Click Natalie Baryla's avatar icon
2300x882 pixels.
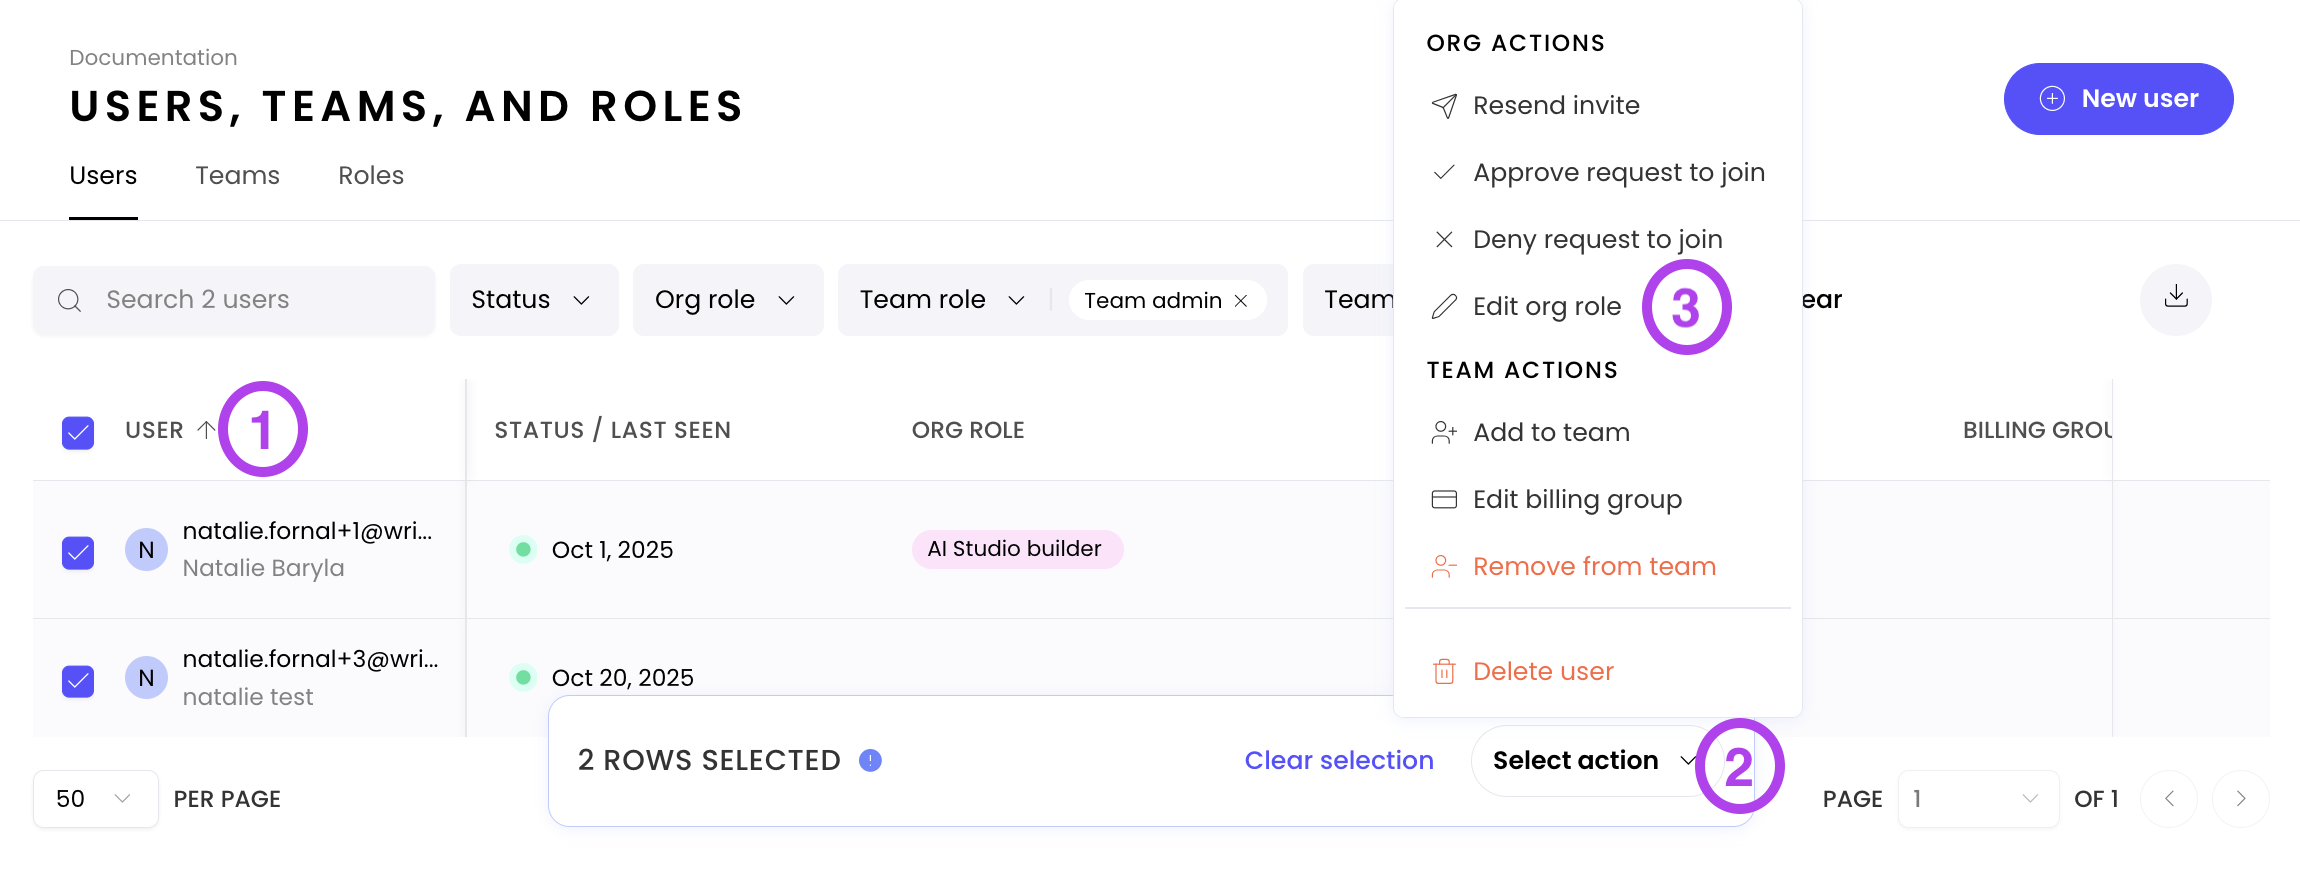pyautogui.click(x=146, y=550)
